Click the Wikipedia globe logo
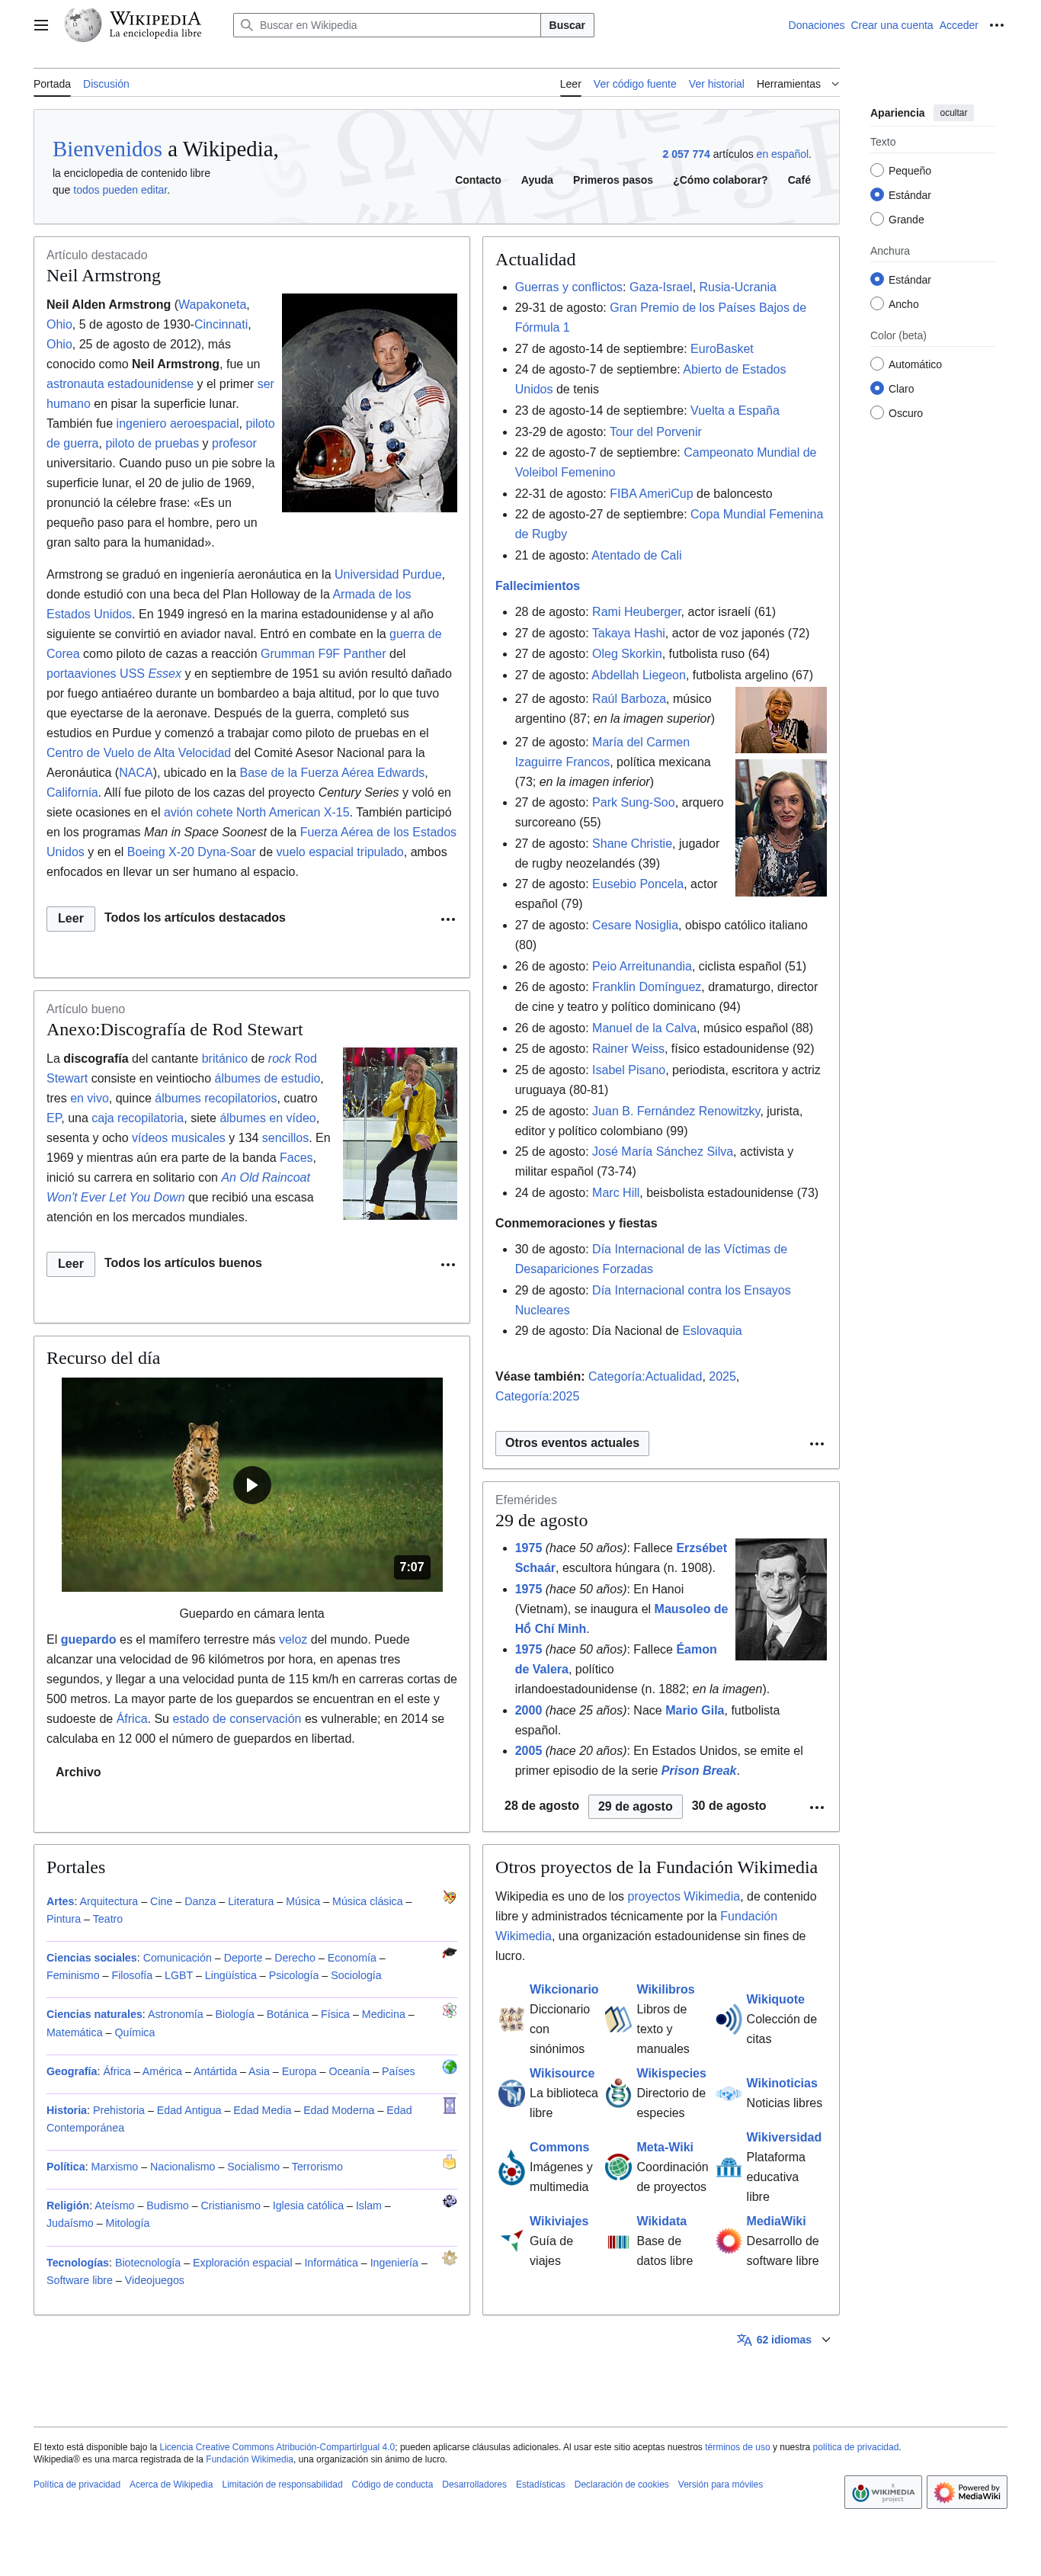The width and height of the screenshot is (1041, 2576). (82, 25)
